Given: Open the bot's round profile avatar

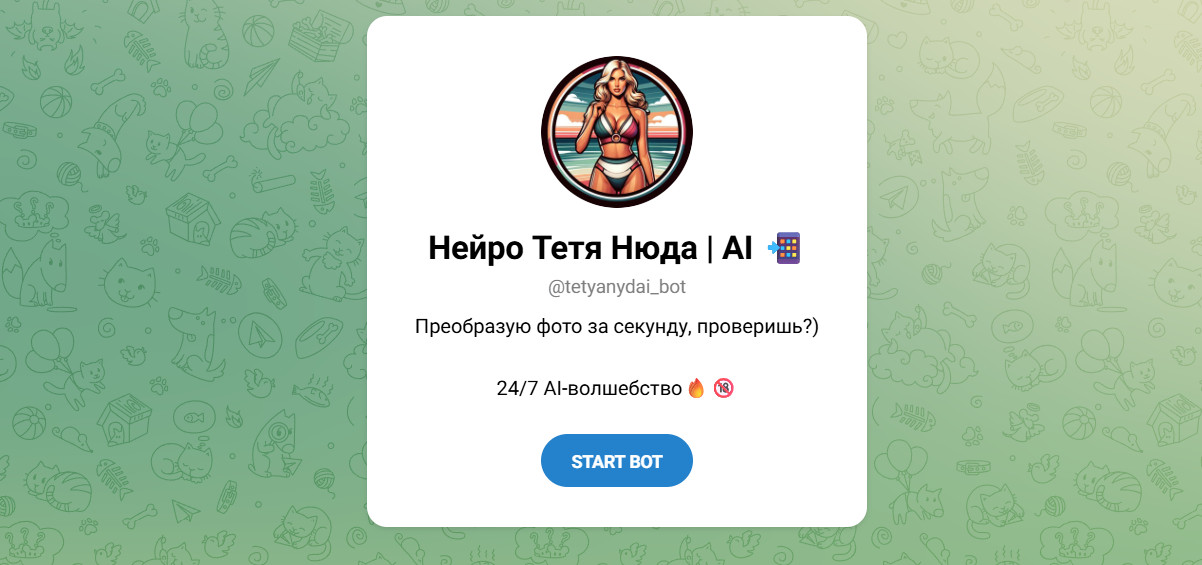Looking at the screenshot, I should (617, 132).
